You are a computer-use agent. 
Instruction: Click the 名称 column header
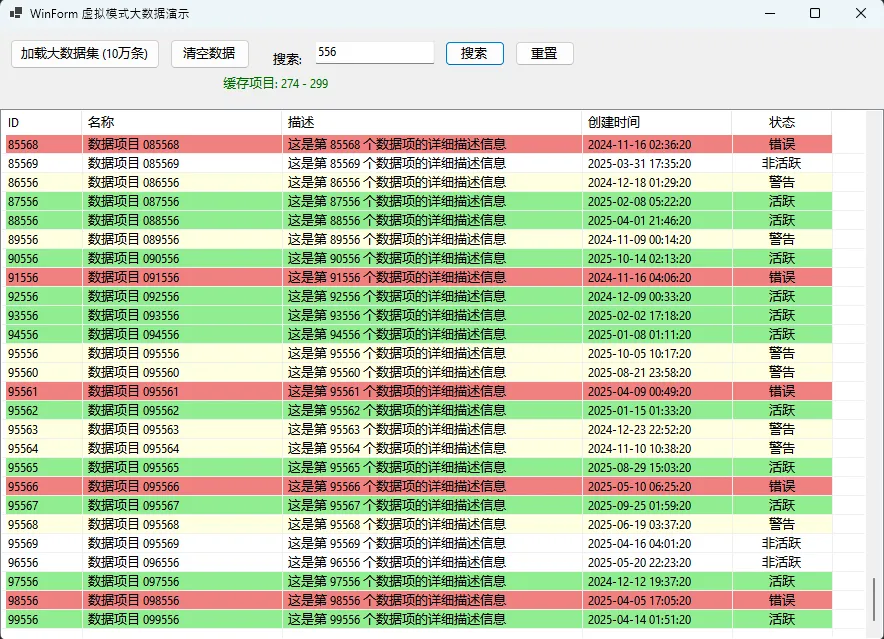[180, 122]
